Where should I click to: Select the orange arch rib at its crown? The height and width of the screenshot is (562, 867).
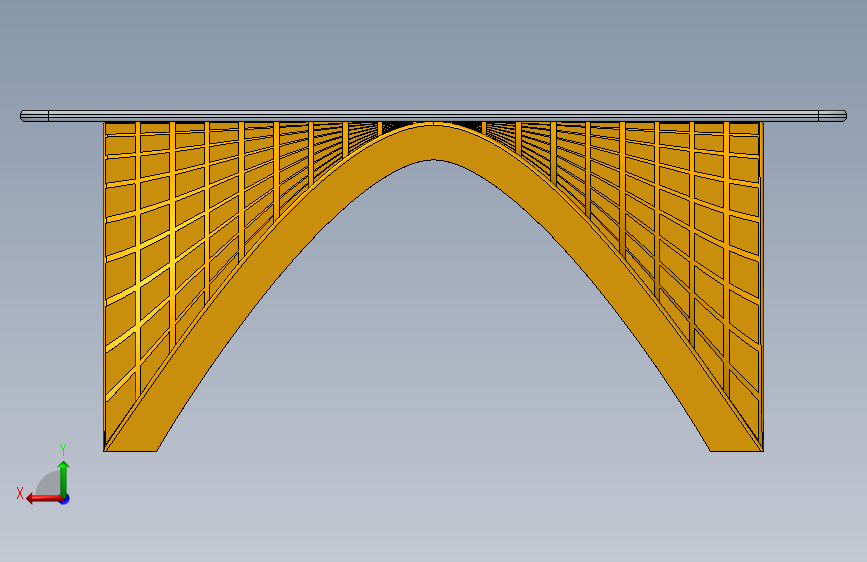point(434,142)
